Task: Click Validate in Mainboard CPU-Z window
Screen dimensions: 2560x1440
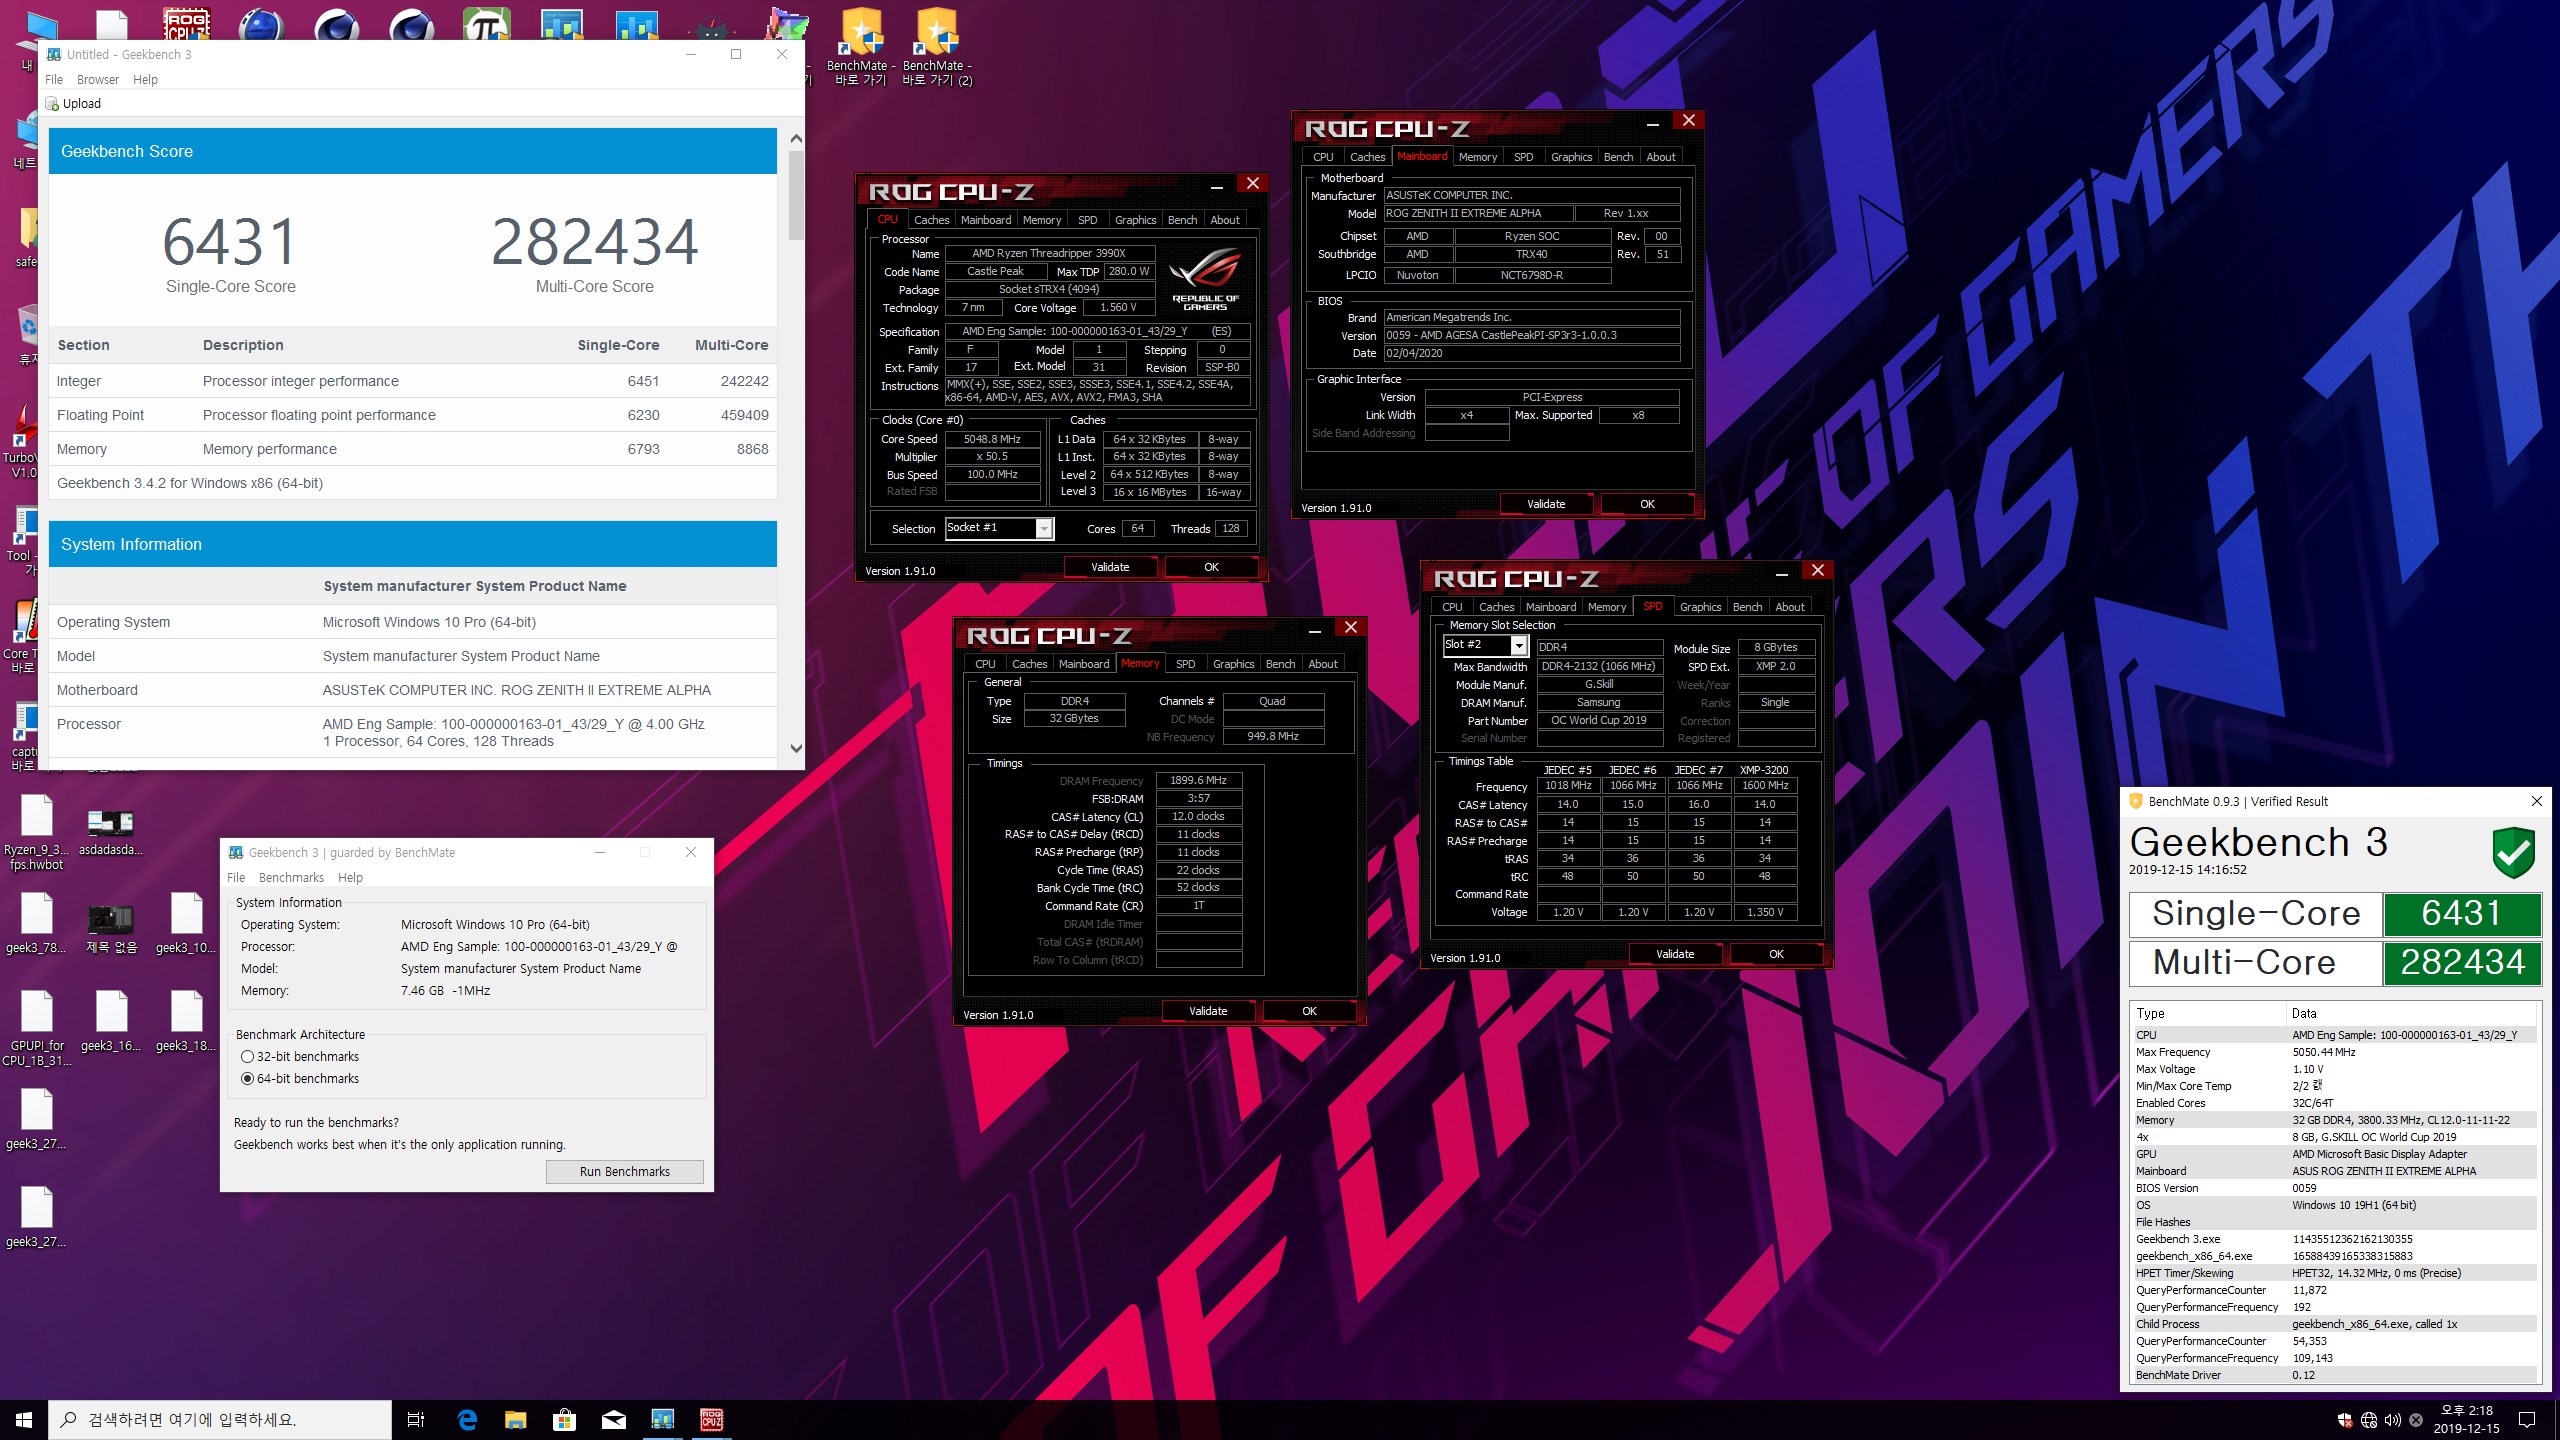Action: 1546,504
